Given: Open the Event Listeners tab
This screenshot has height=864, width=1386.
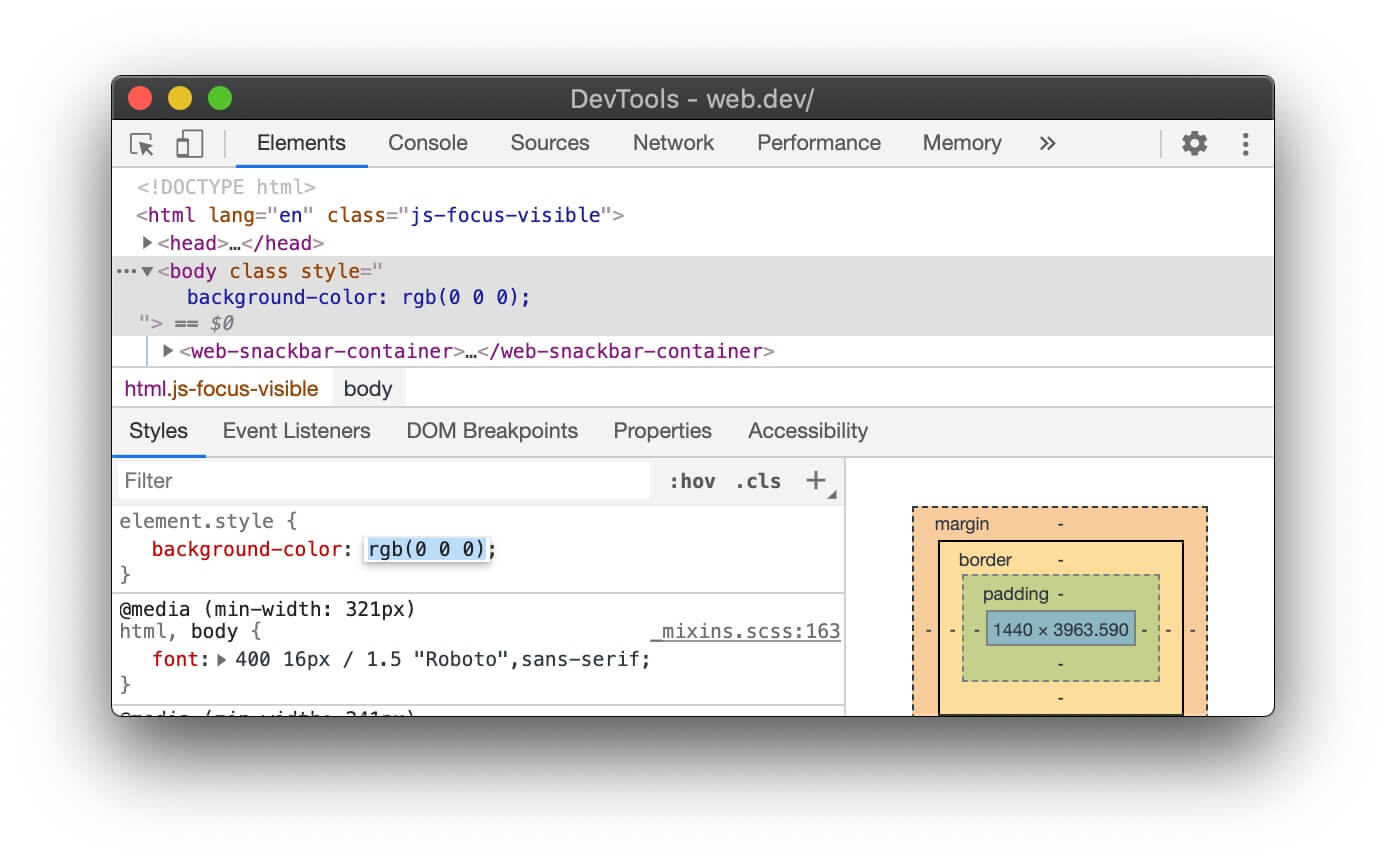Looking at the screenshot, I should [296, 430].
